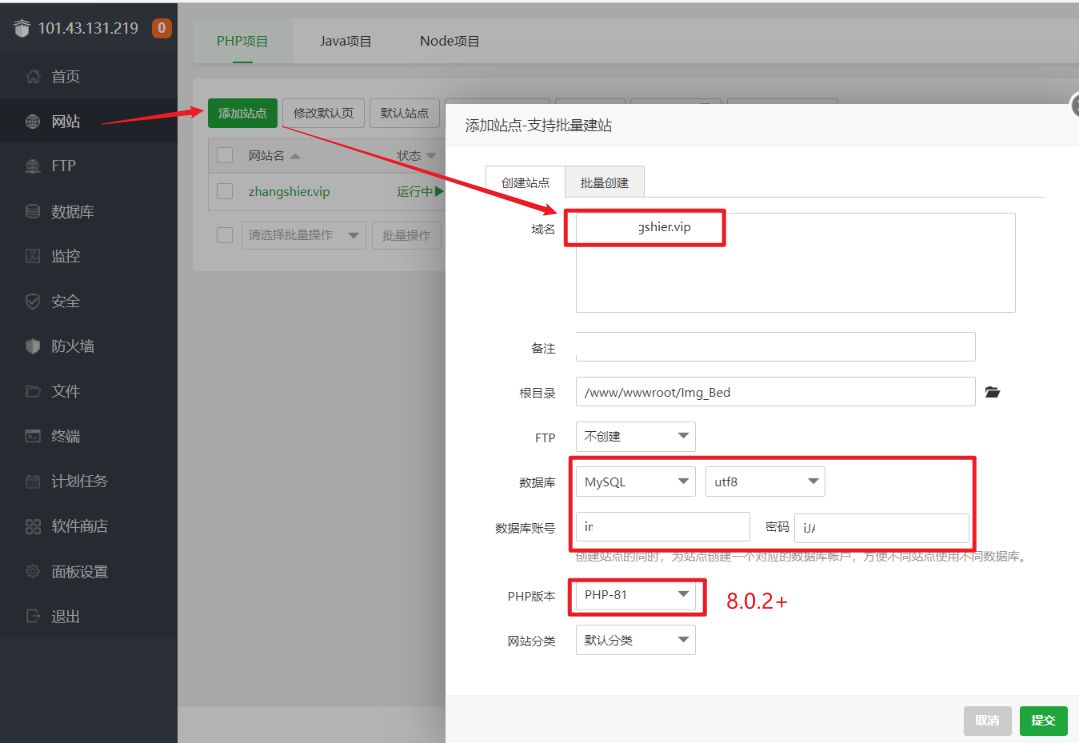Open the MySQL database type dropdown
The width and height of the screenshot is (1079, 743).
635,482
